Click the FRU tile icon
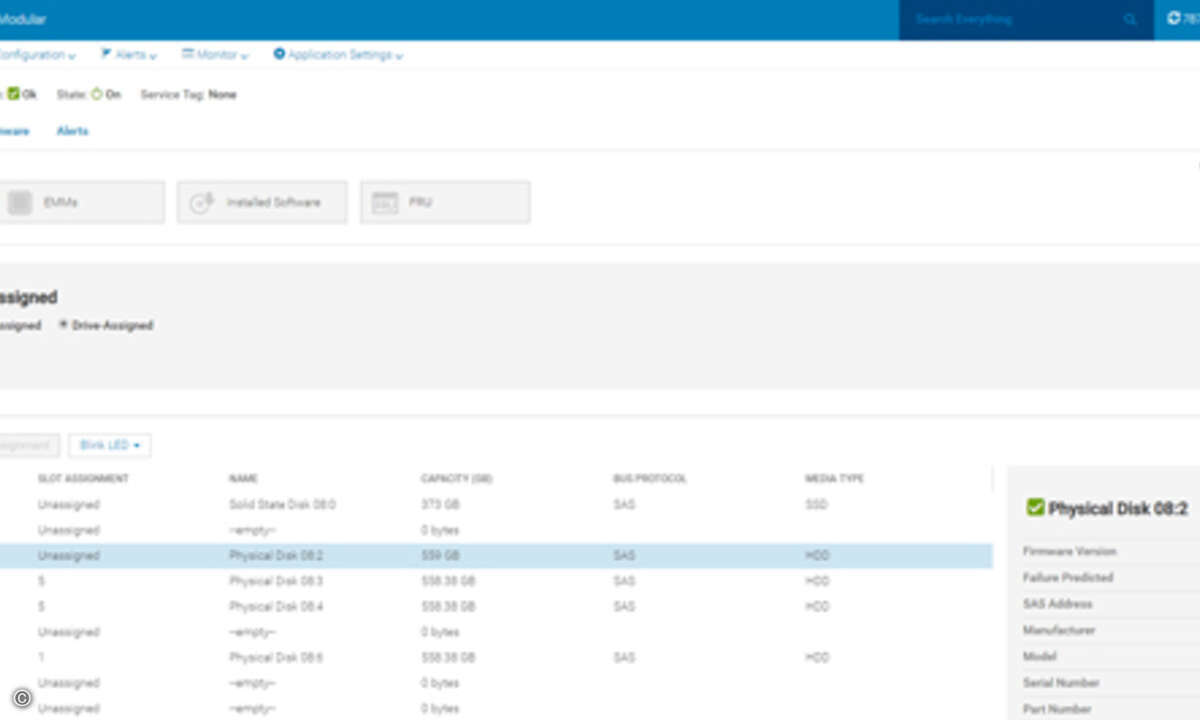1200x720 pixels. 385,202
